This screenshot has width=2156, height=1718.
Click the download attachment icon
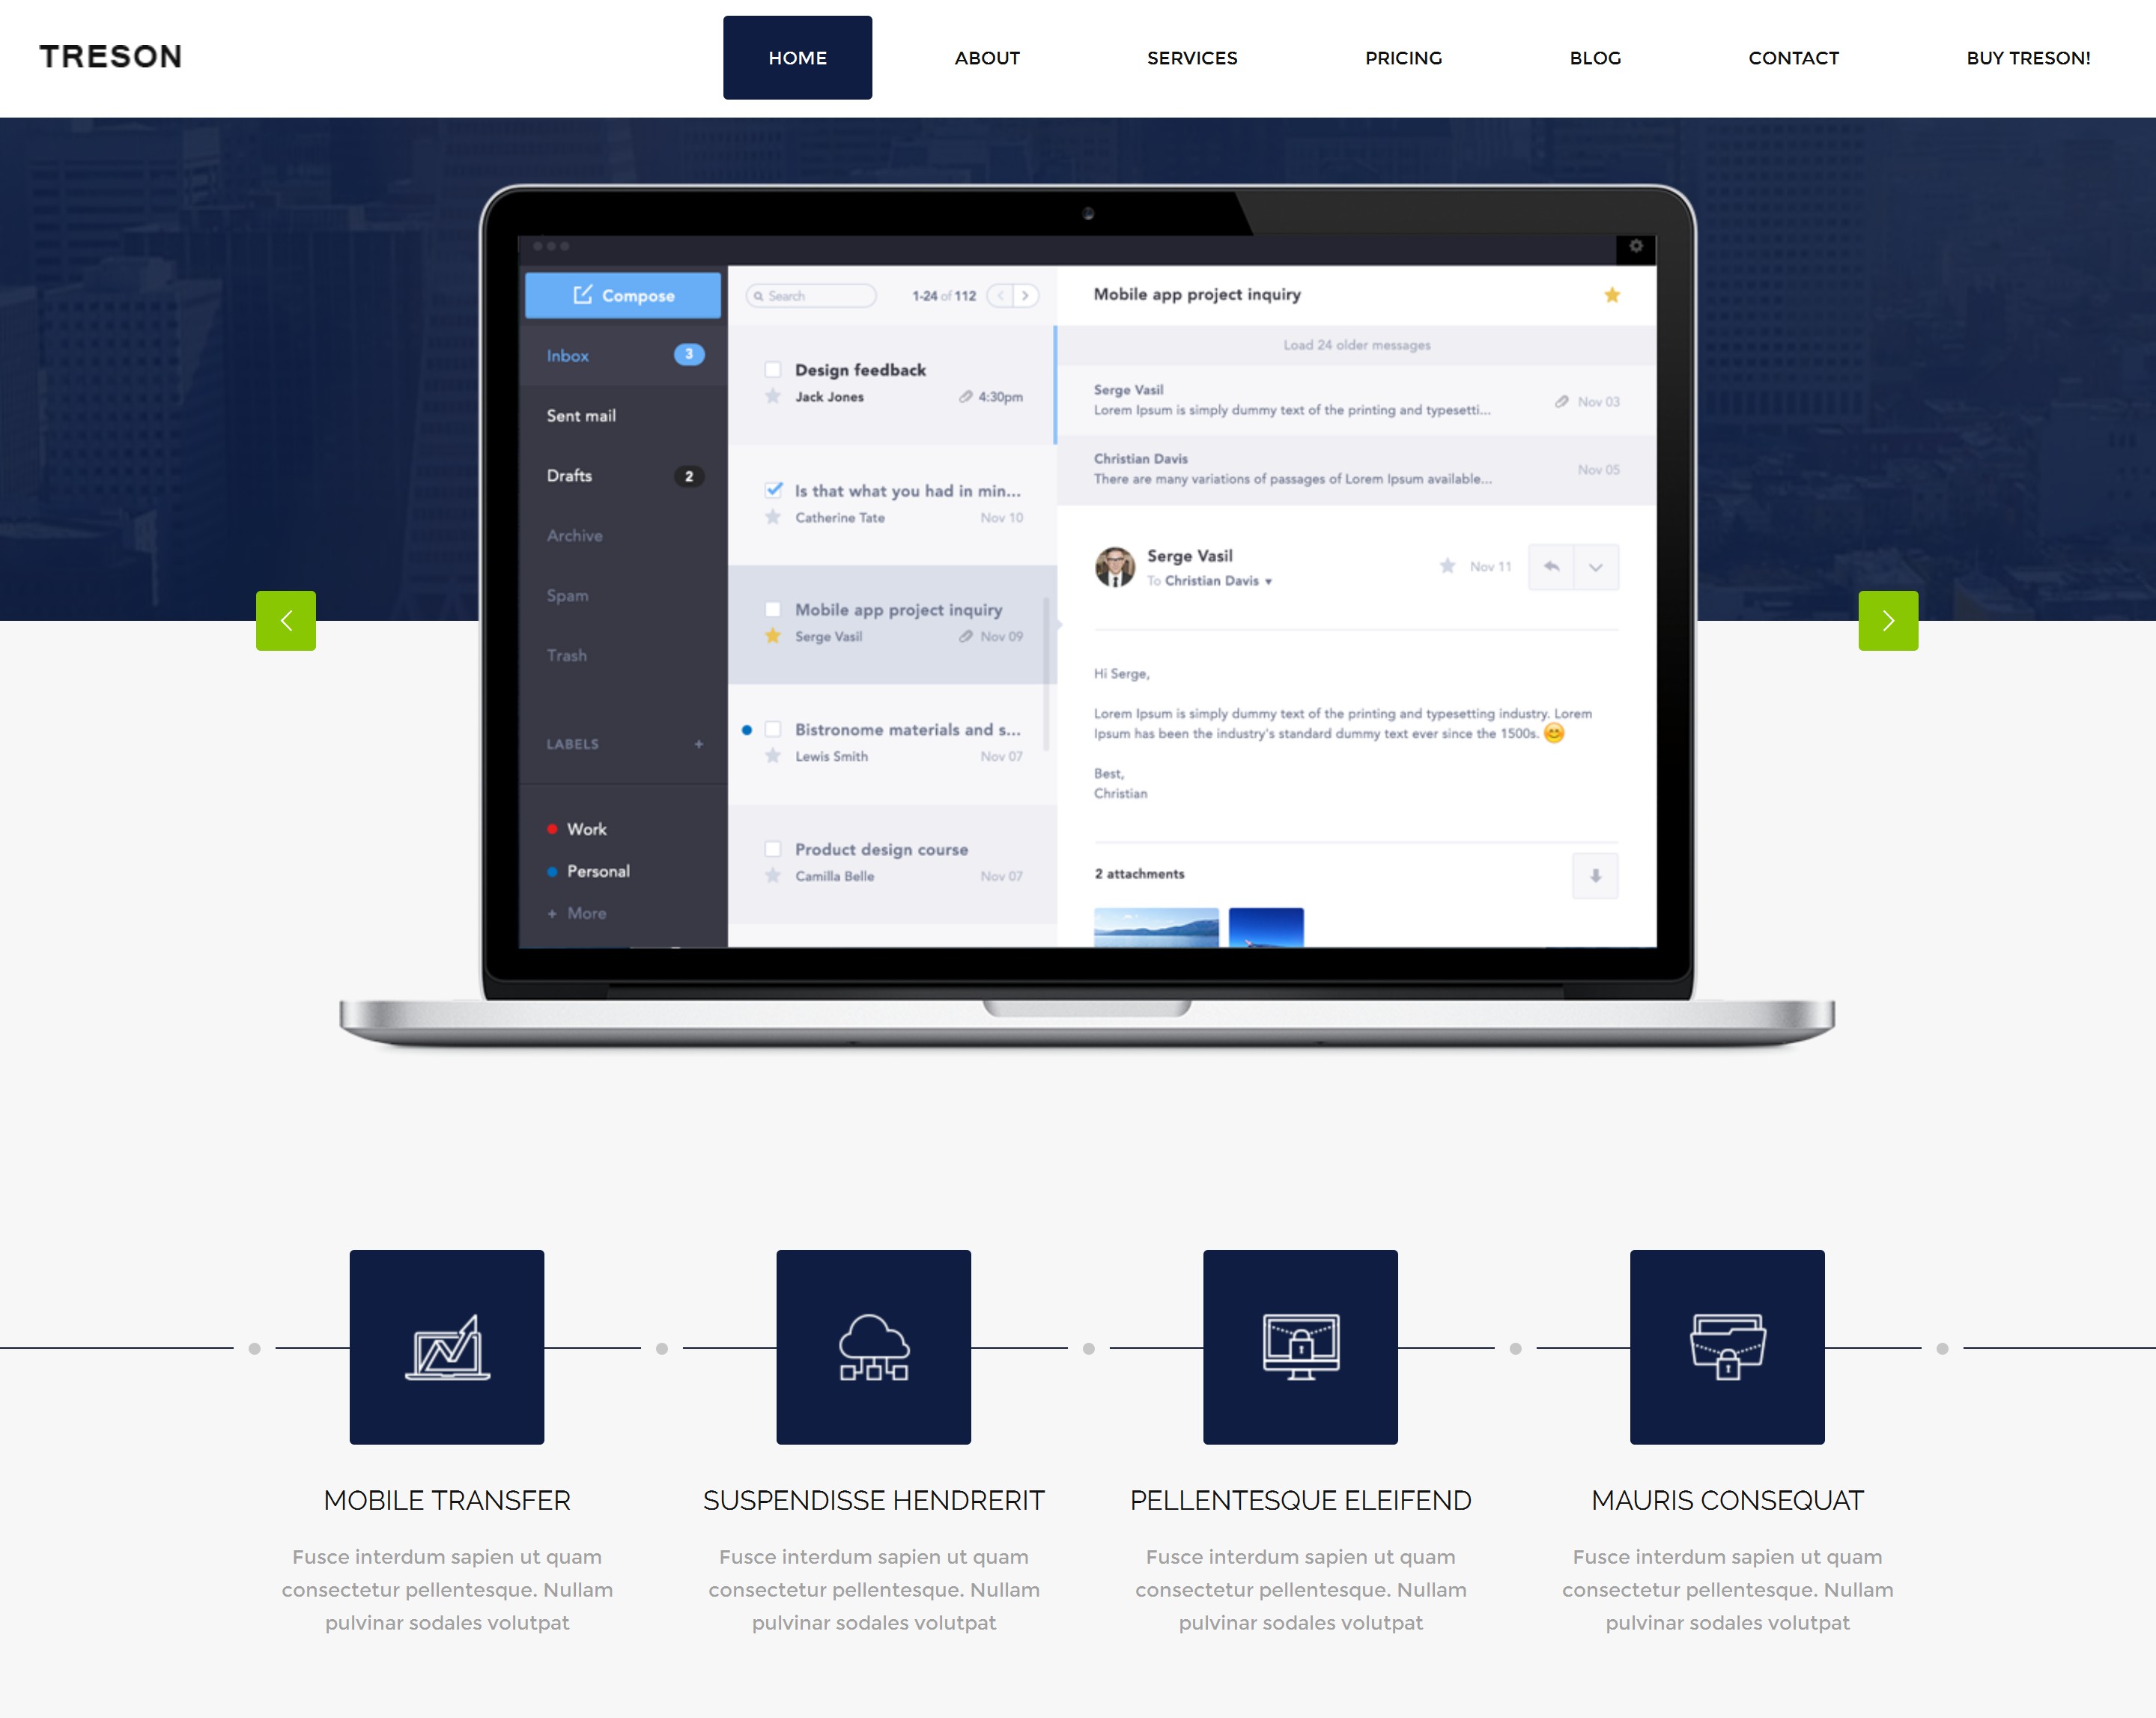coord(1591,873)
